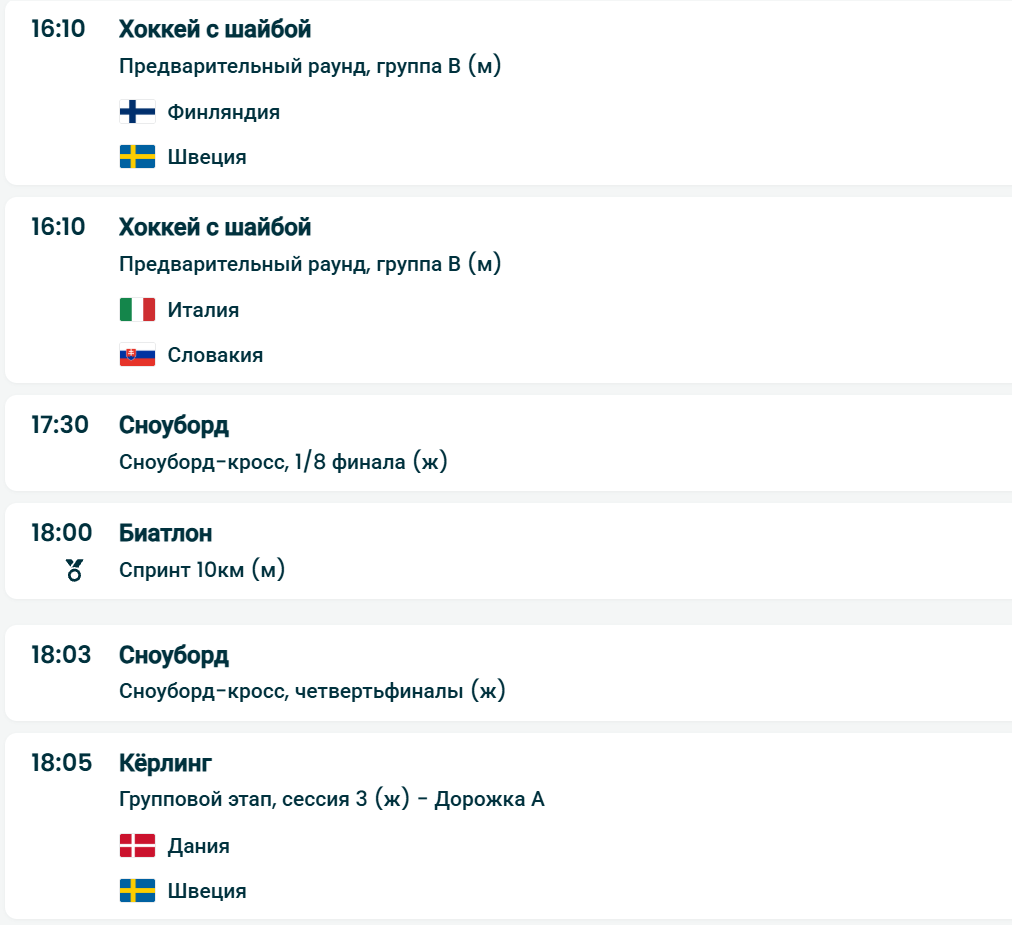The image size is (1012, 925).
Task: Click the 18:05 time label
Action: pyautogui.click(x=61, y=763)
